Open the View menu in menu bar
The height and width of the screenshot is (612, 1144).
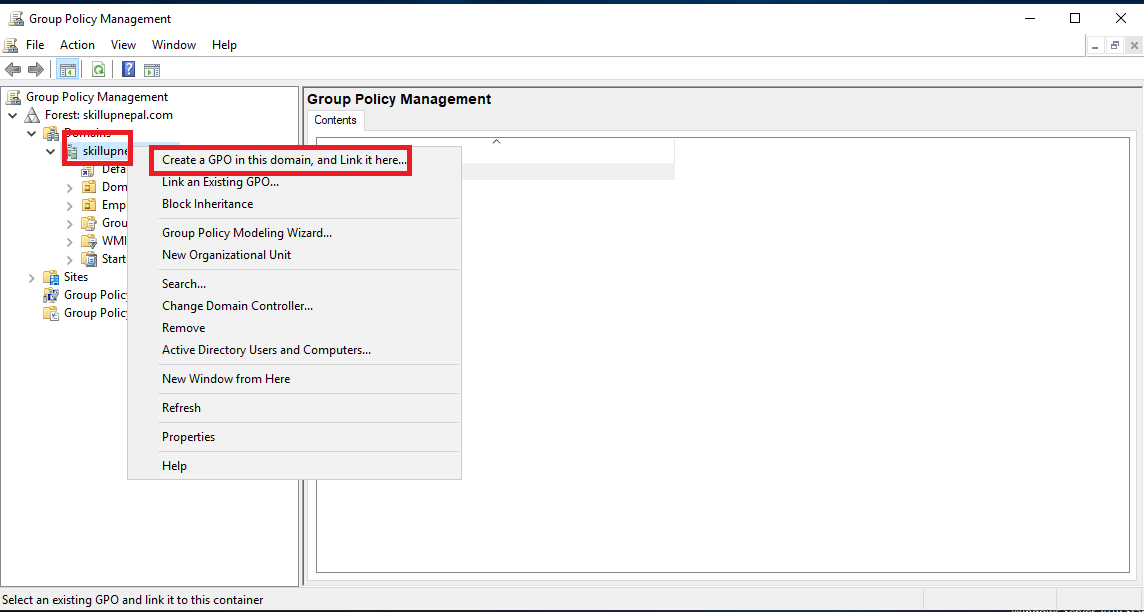click(123, 44)
